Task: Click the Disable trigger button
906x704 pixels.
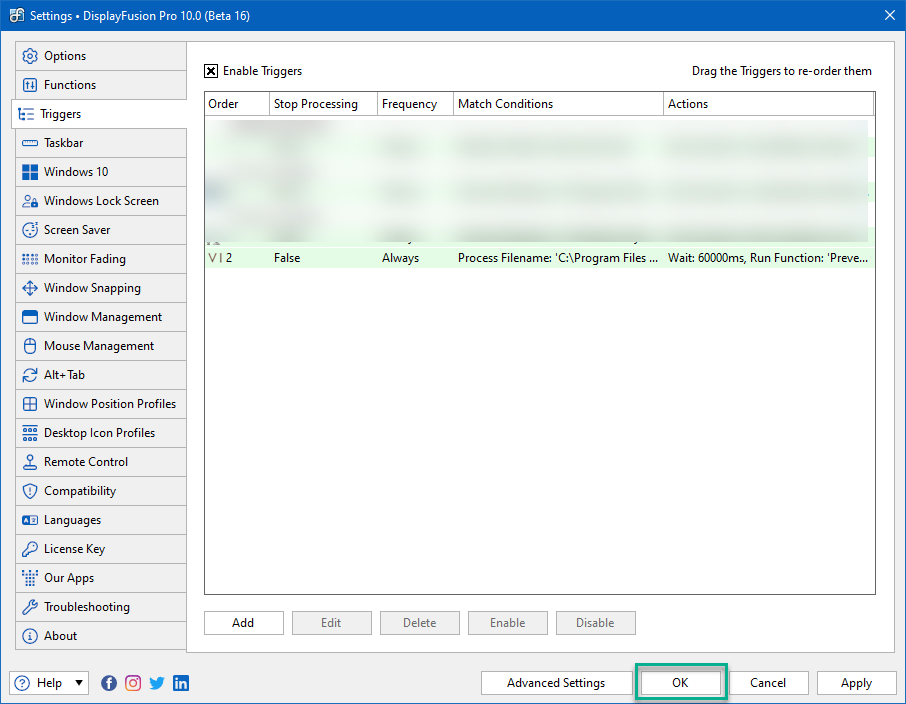Action: (595, 623)
